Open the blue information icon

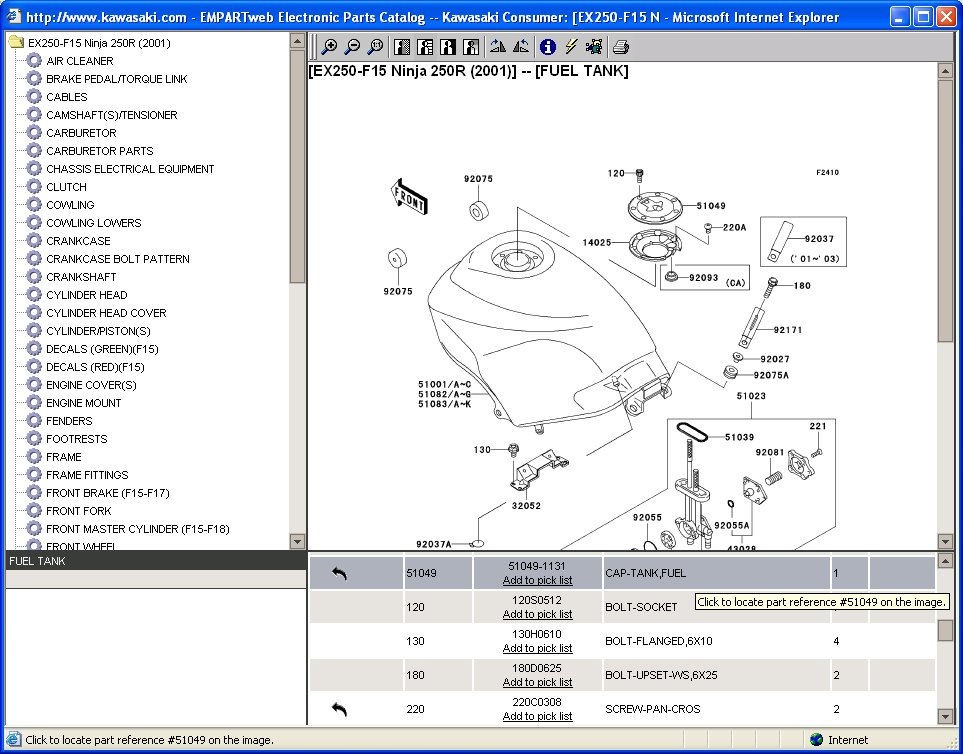(548, 47)
